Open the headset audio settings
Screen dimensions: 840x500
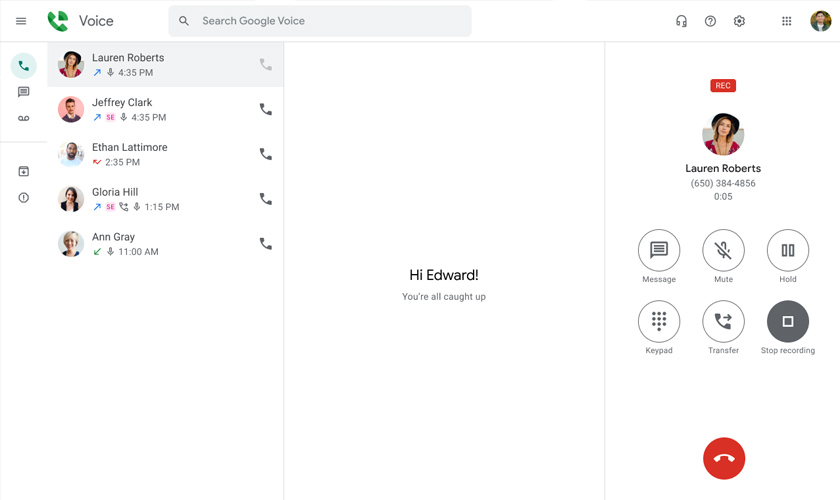point(681,21)
